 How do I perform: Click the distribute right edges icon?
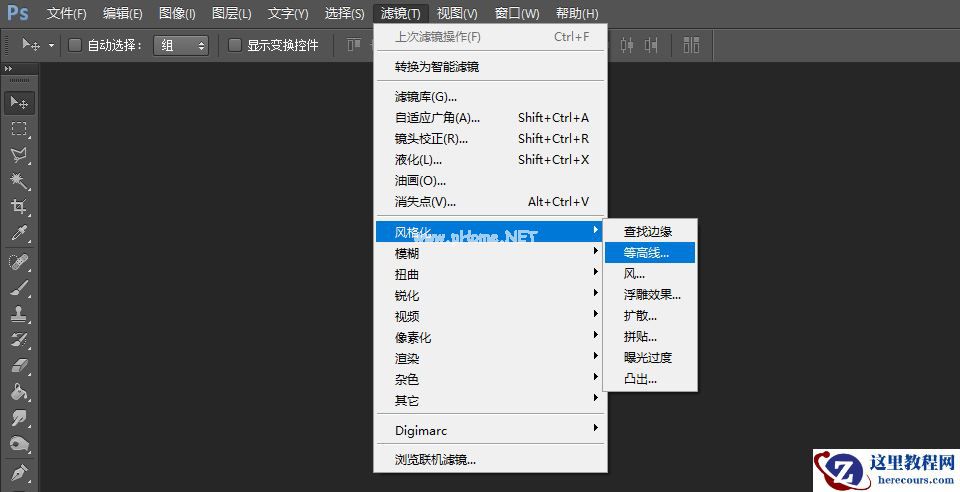pos(651,45)
